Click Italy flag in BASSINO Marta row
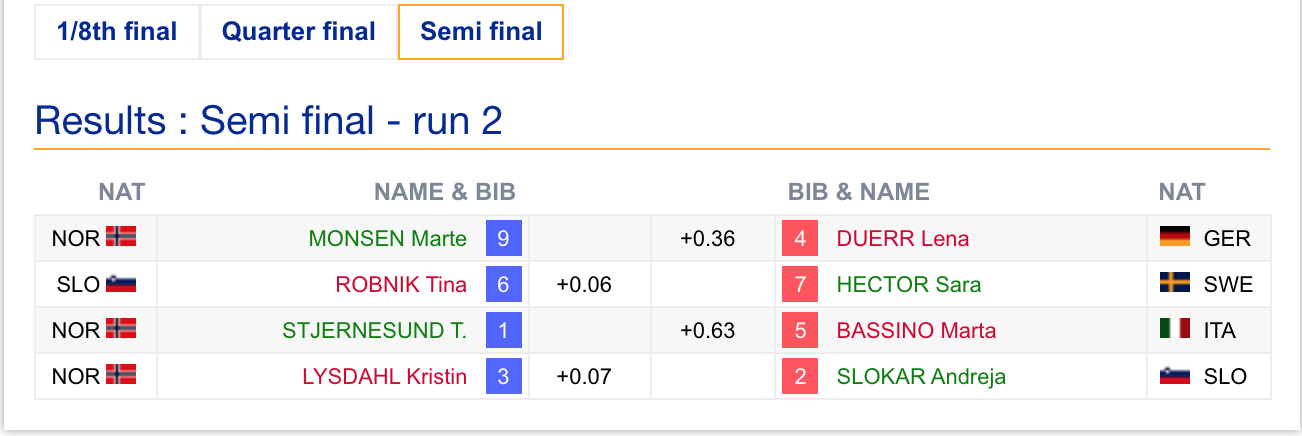The image size is (1302, 436). pos(1174,329)
